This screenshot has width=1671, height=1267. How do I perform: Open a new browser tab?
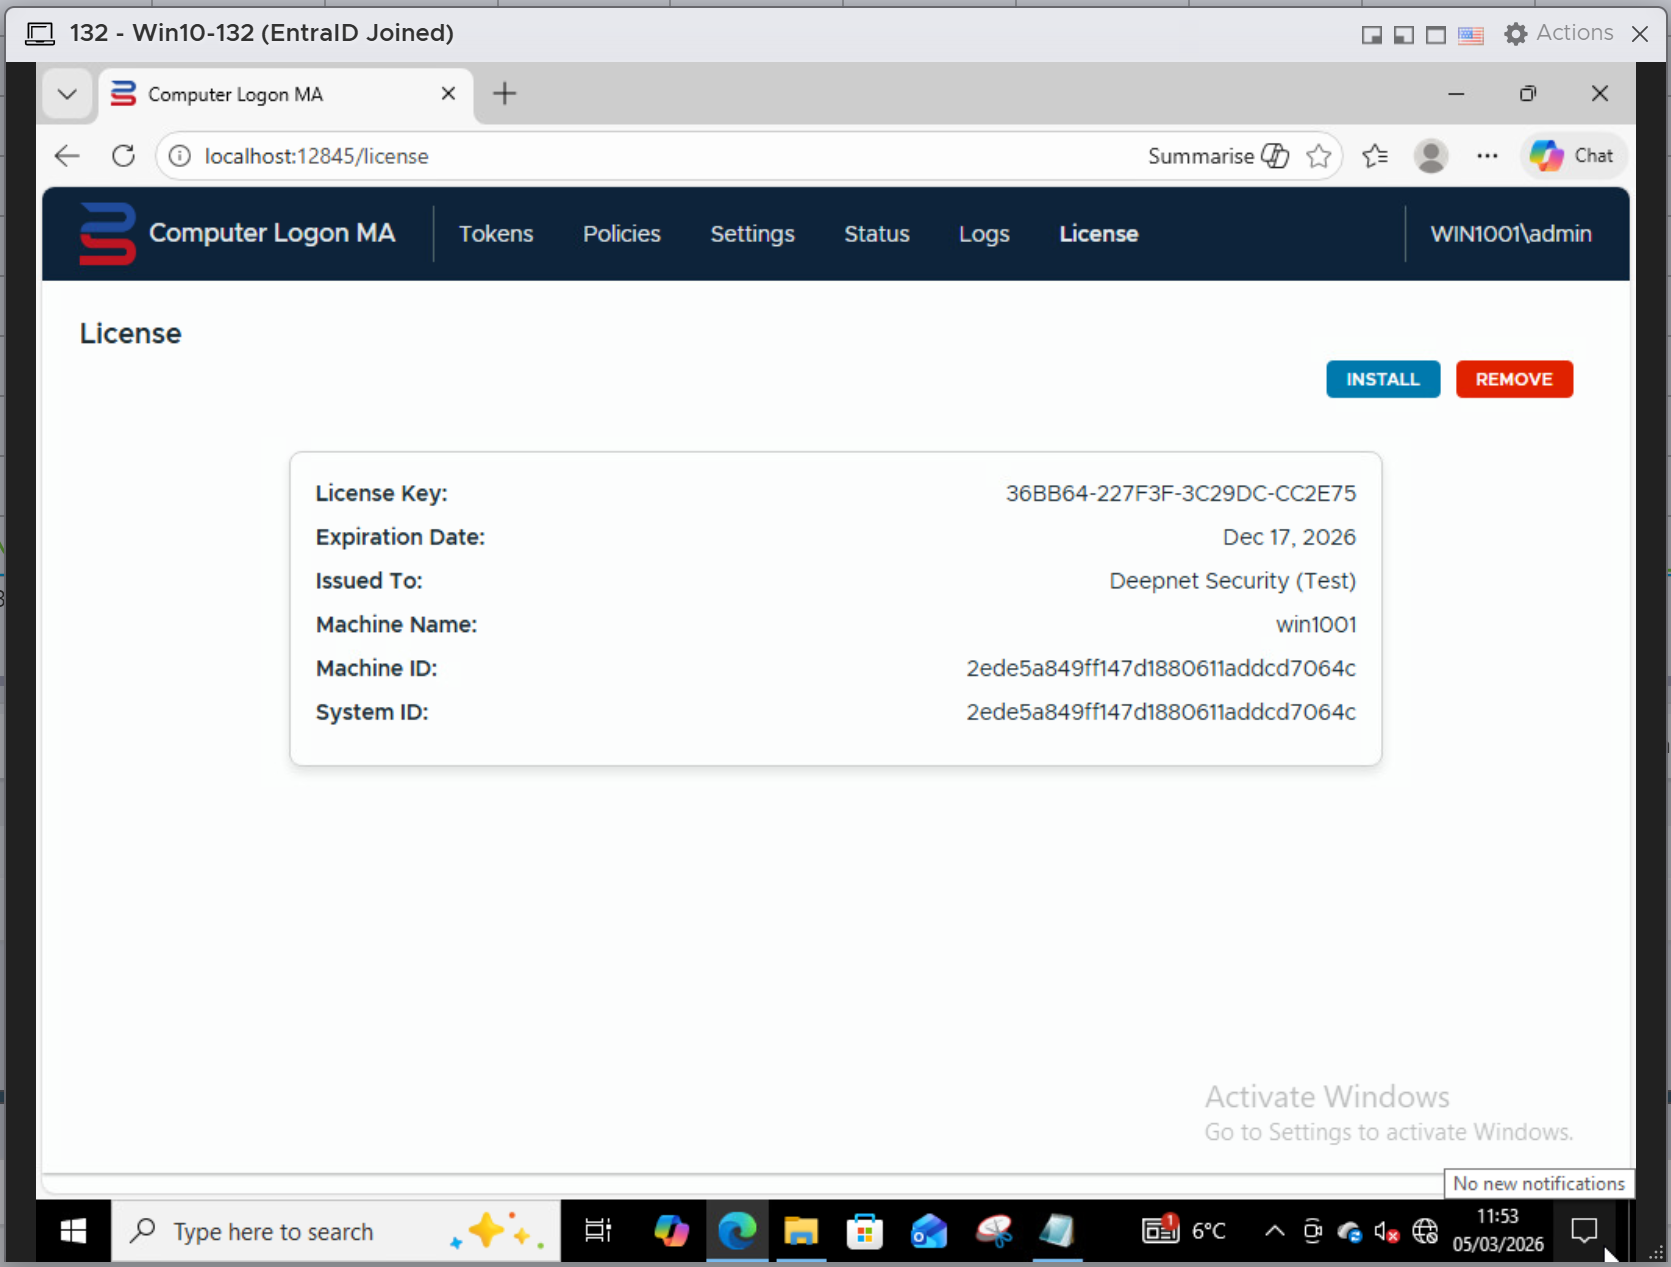click(x=505, y=94)
